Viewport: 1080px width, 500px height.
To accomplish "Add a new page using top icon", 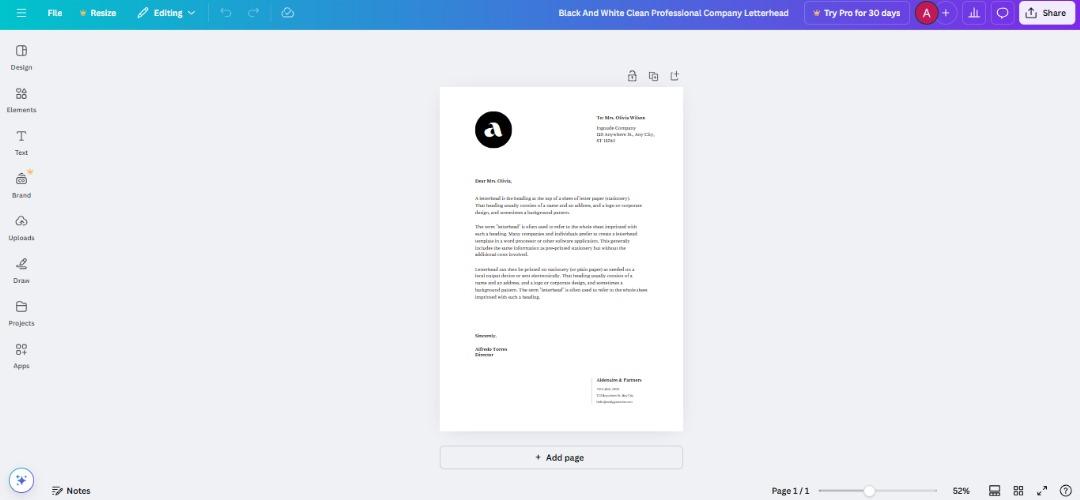I will (x=674, y=76).
